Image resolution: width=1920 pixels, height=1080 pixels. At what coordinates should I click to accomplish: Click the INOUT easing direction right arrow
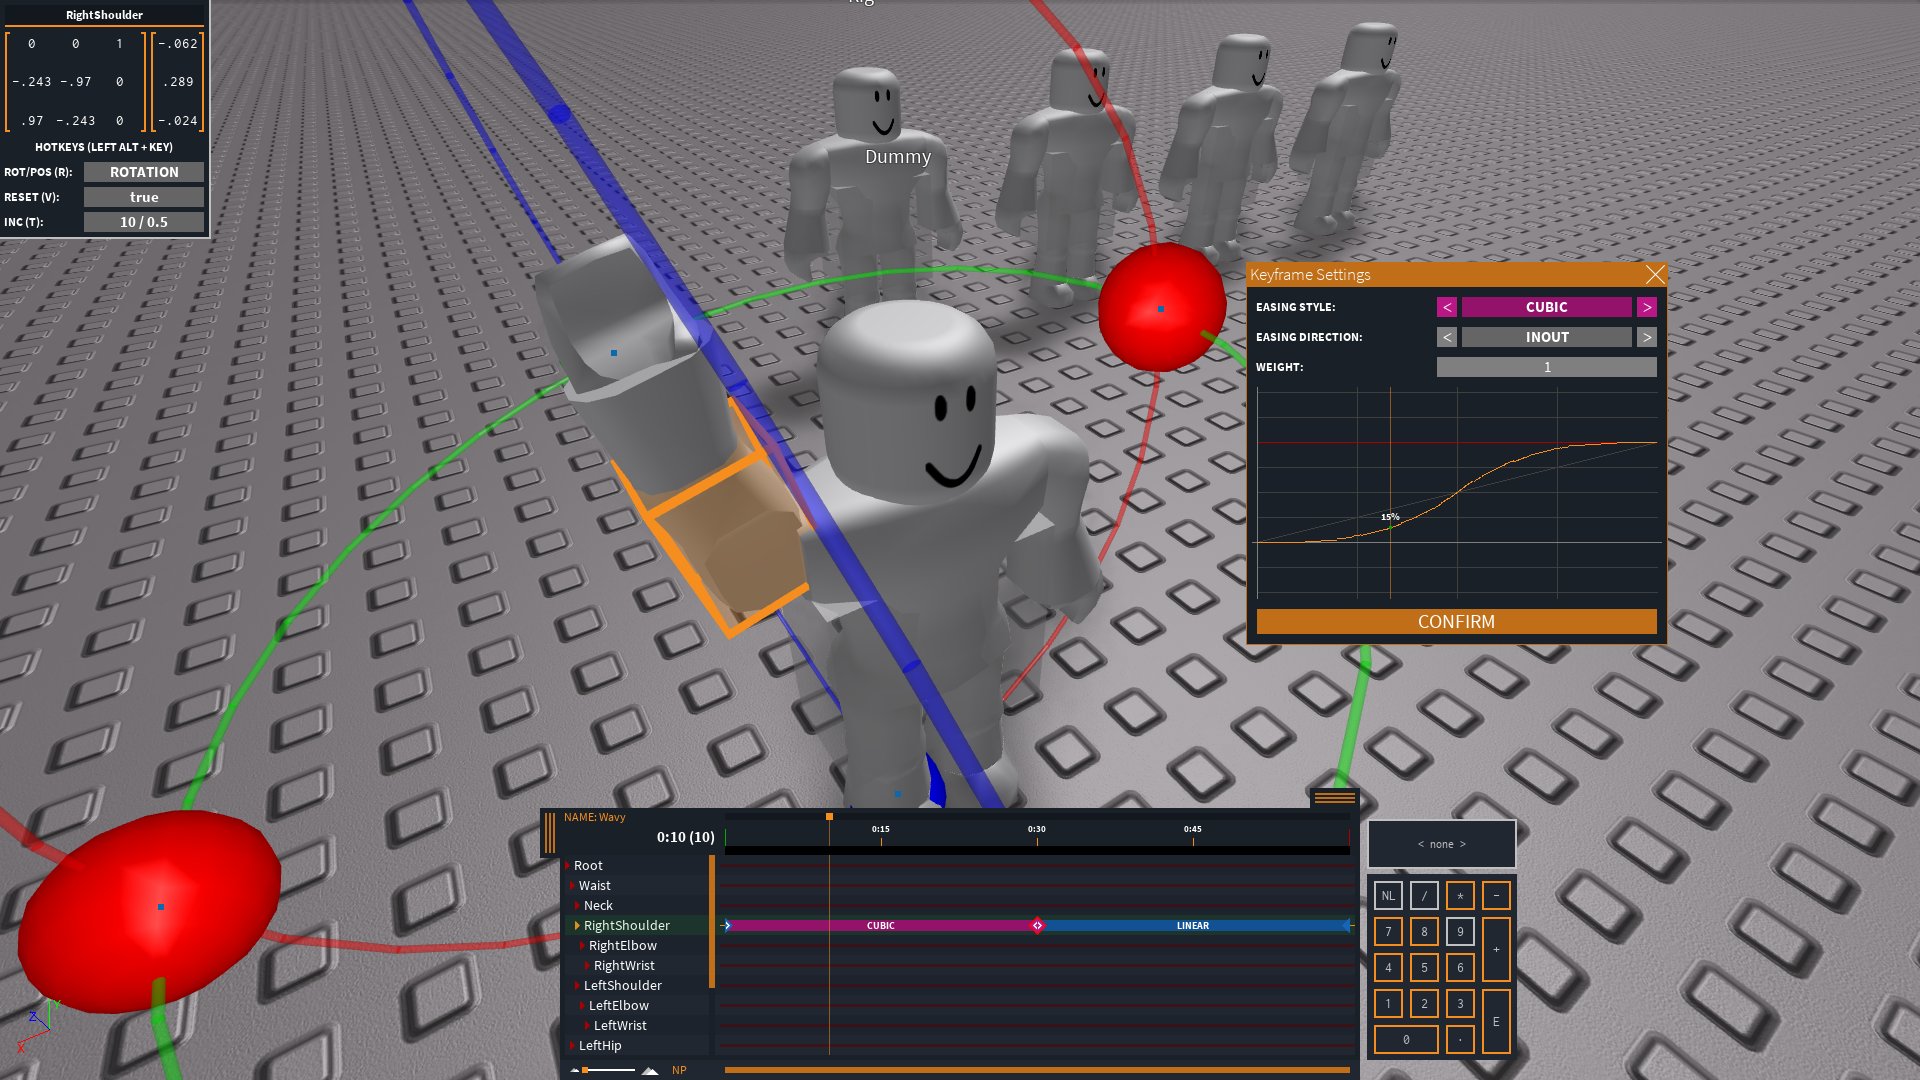[x=1647, y=336]
